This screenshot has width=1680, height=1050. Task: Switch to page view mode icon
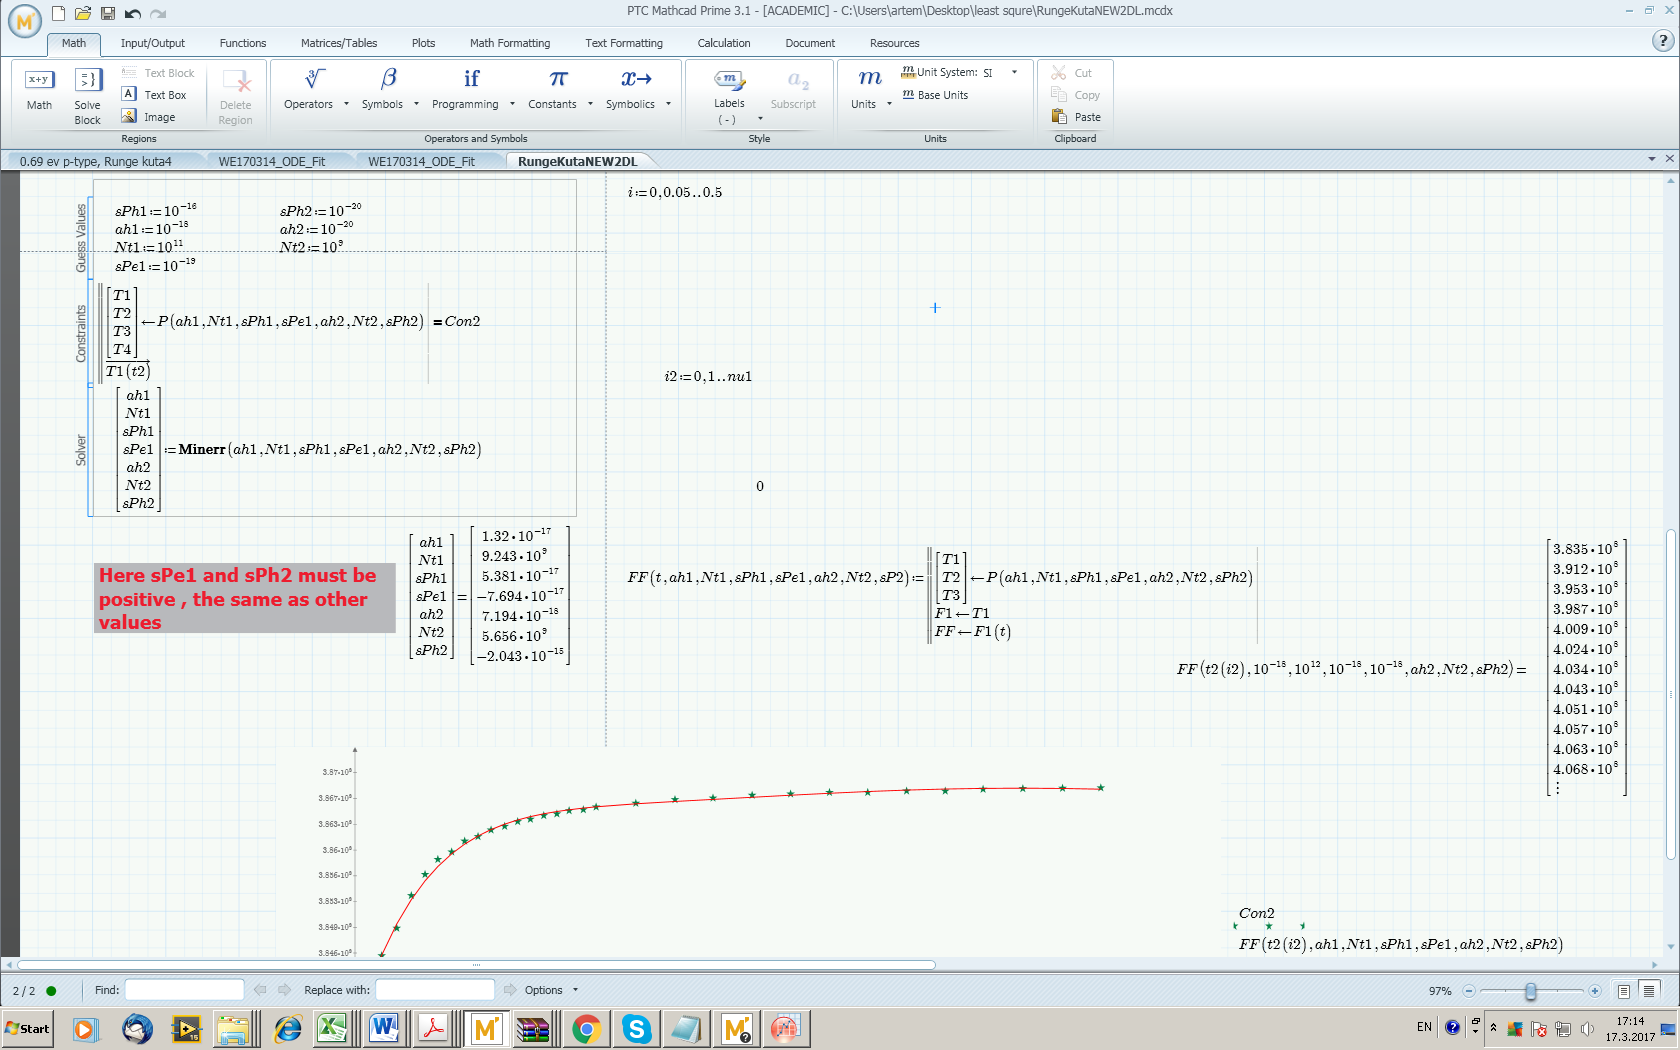1624,991
